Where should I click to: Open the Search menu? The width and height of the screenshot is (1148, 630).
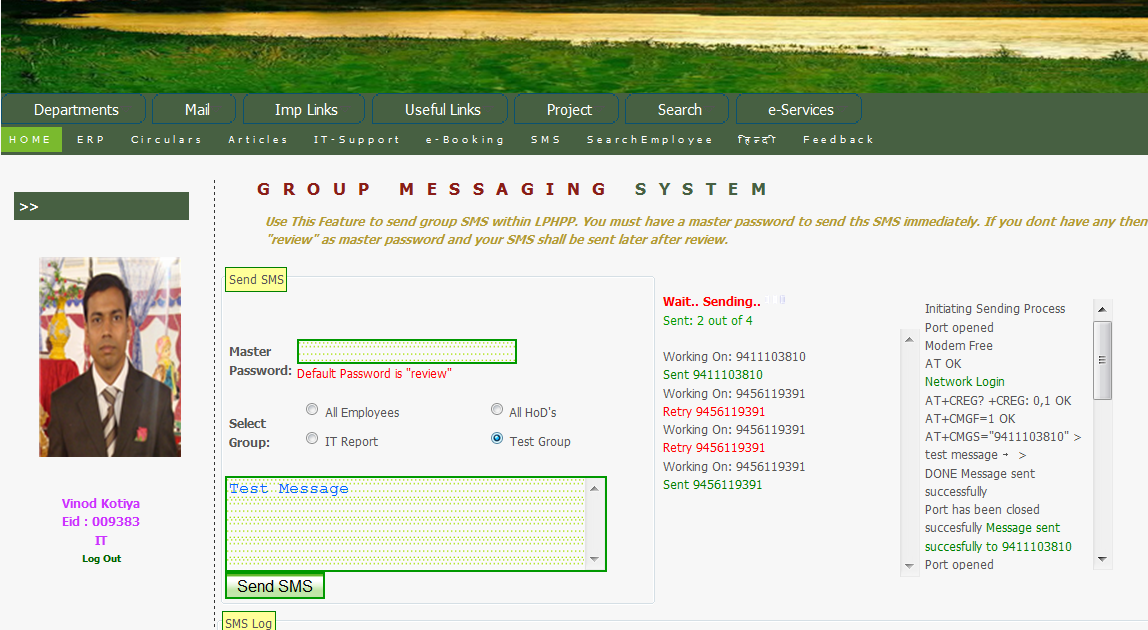coord(677,109)
